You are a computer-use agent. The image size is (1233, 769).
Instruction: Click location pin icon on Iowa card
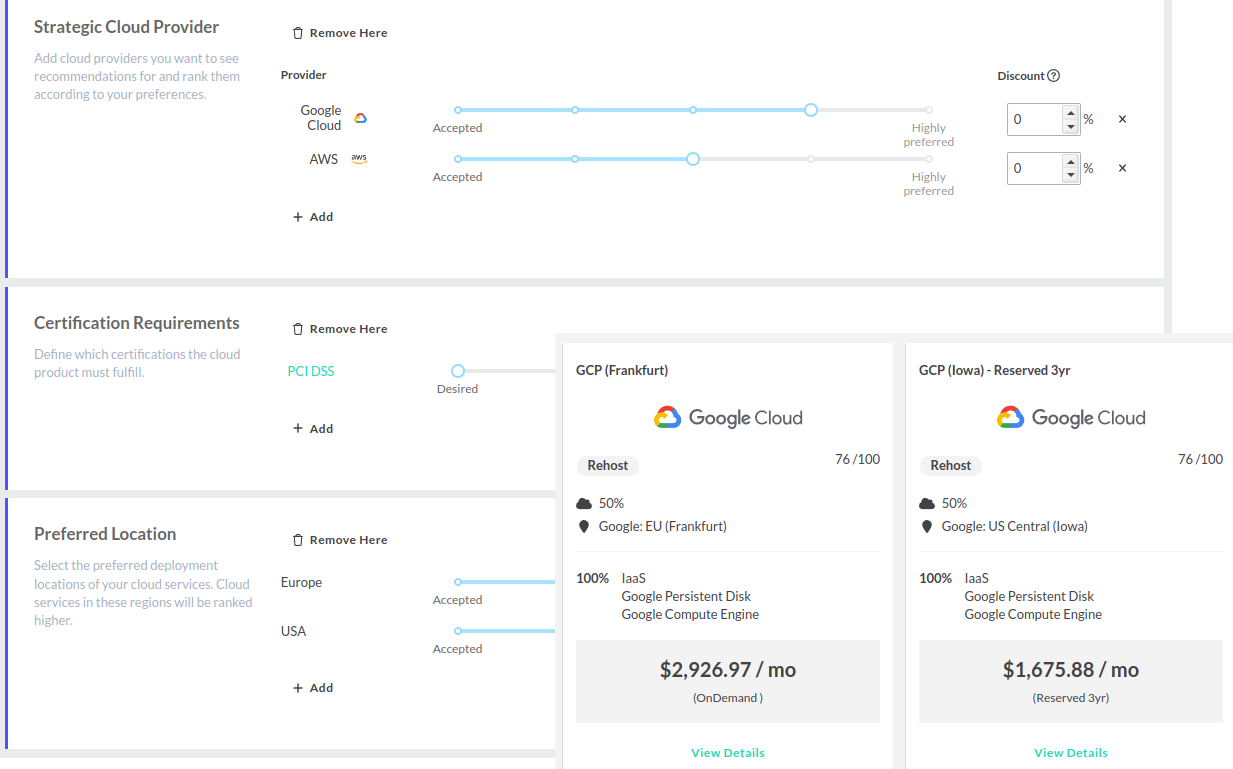click(927, 527)
